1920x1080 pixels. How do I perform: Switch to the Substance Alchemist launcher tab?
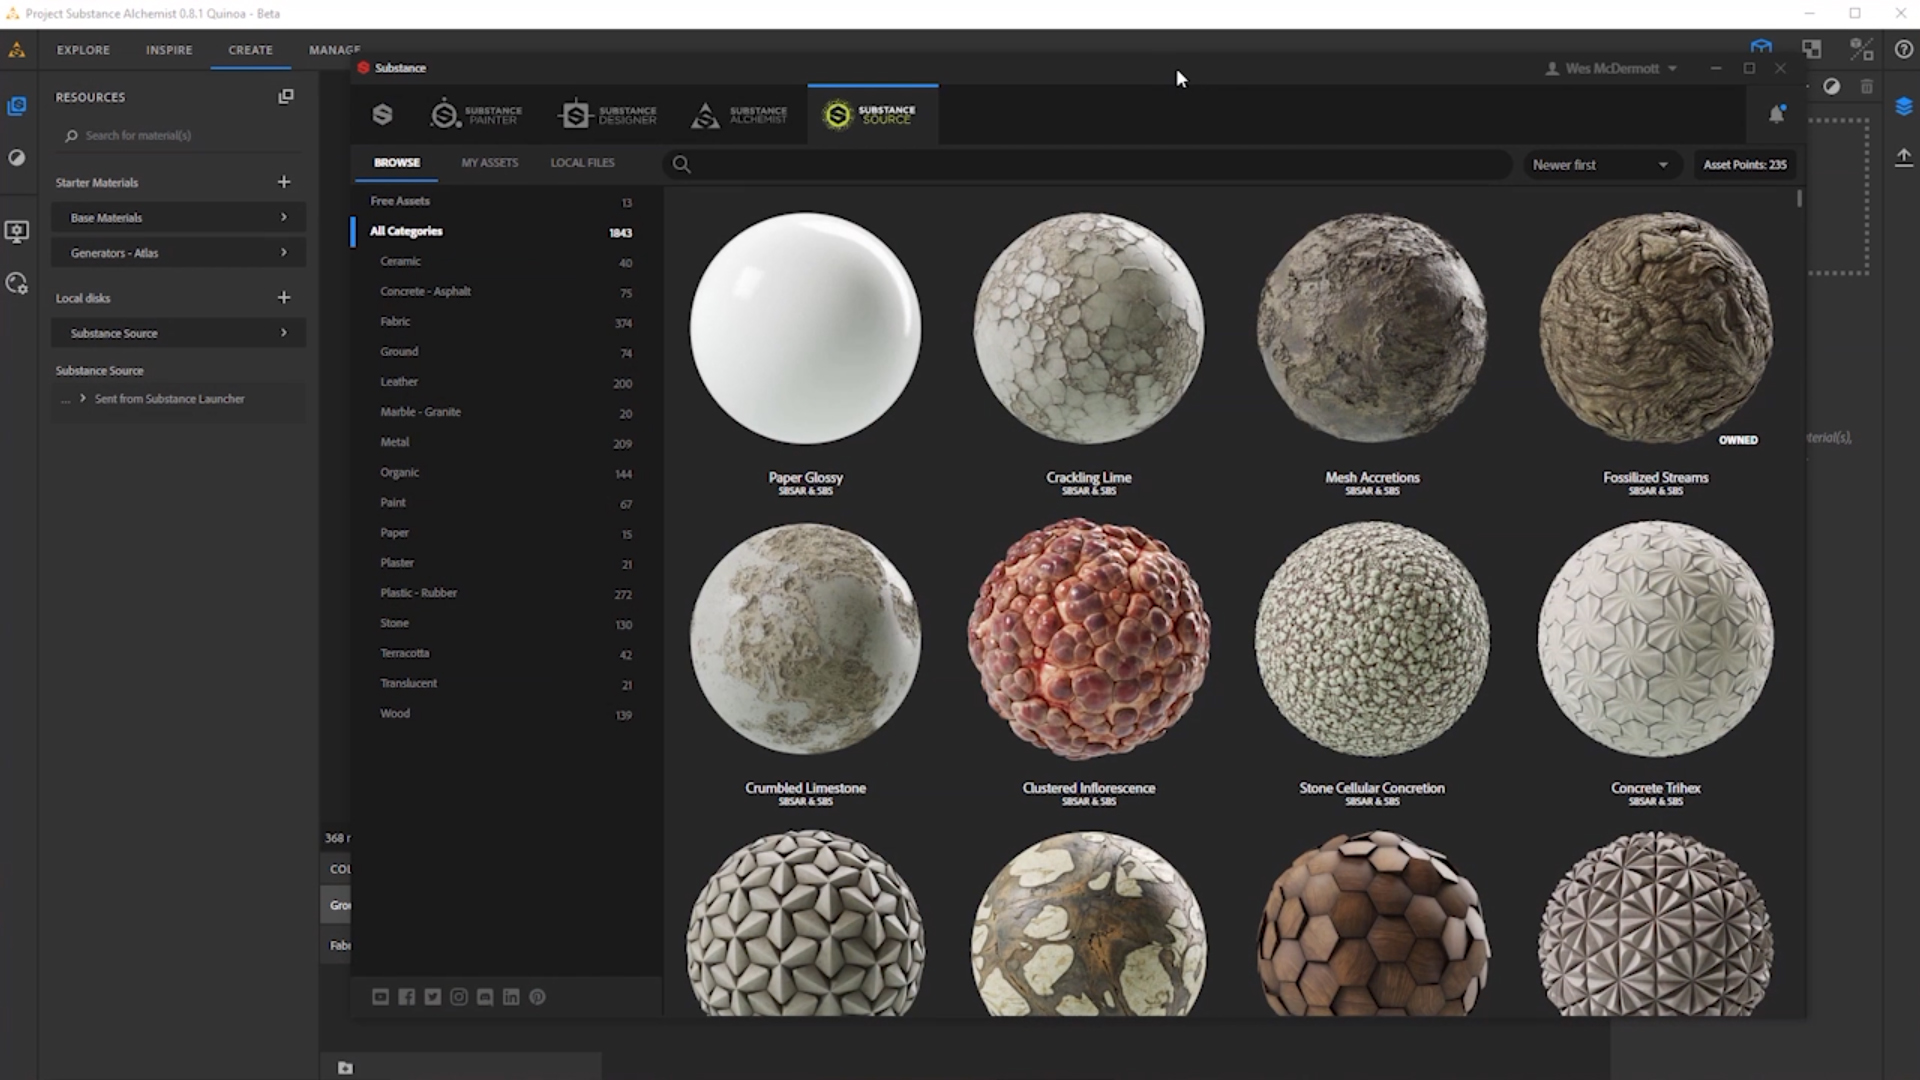(x=739, y=115)
